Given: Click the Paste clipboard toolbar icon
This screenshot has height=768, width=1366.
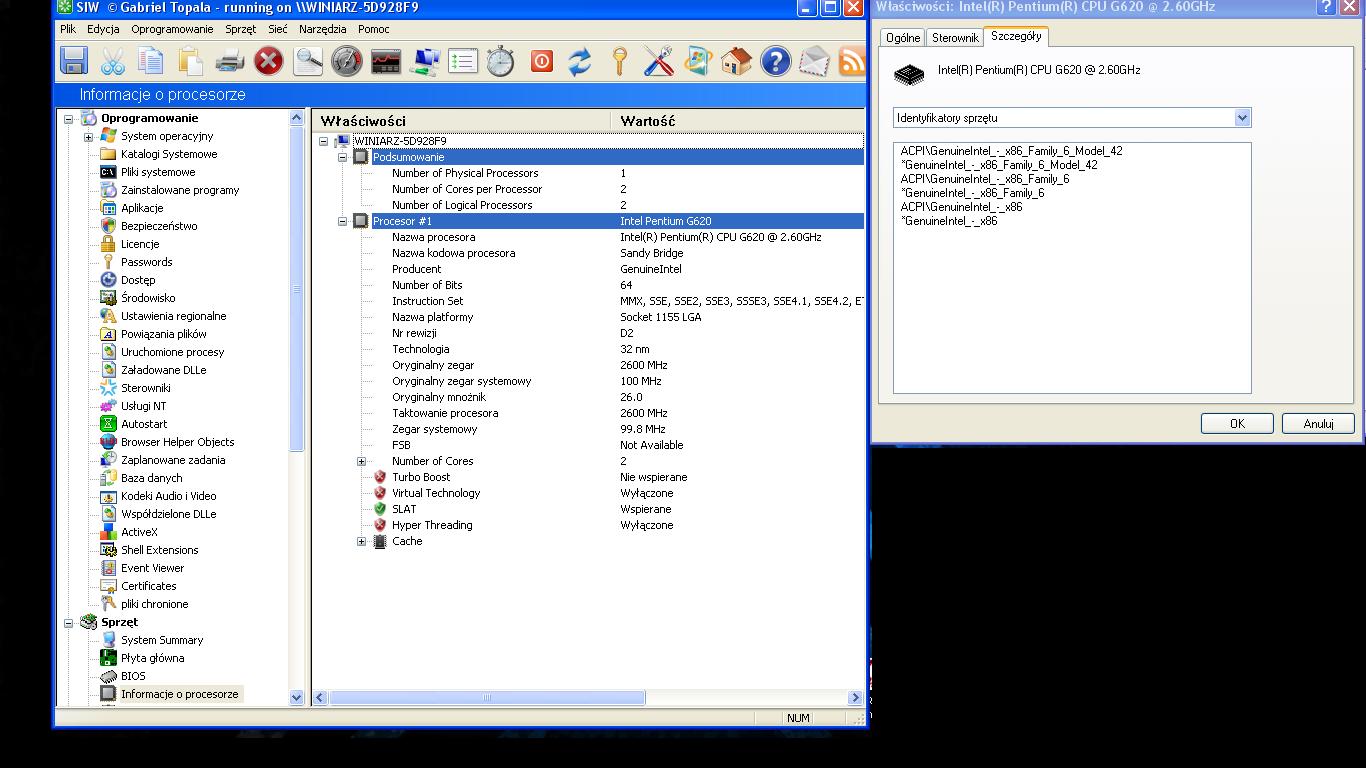Looking at the screenshot, I should [x=190, y=62].
